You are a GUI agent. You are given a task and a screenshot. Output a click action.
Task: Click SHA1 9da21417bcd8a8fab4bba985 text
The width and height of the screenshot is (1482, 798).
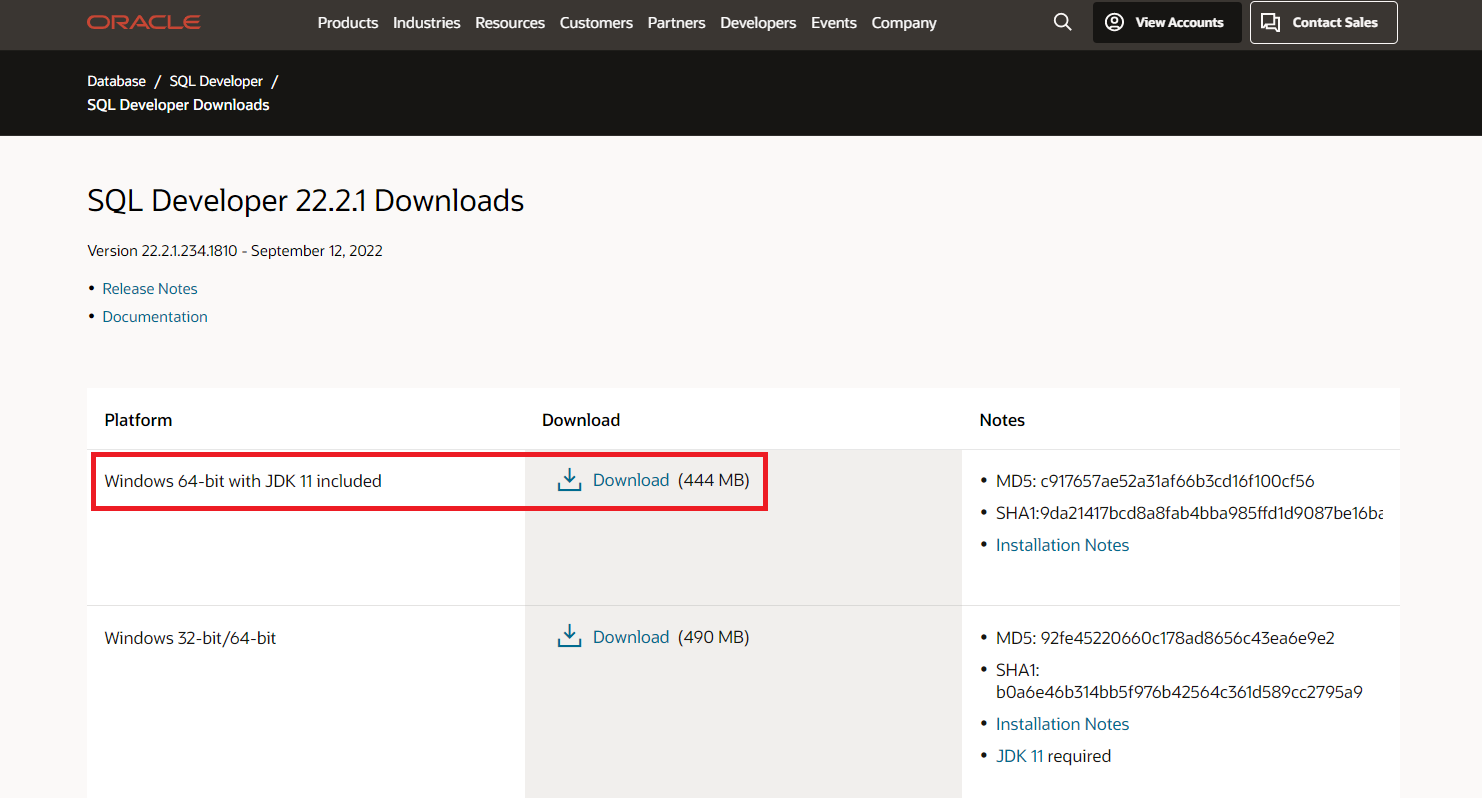click(x=1189, y=513)
